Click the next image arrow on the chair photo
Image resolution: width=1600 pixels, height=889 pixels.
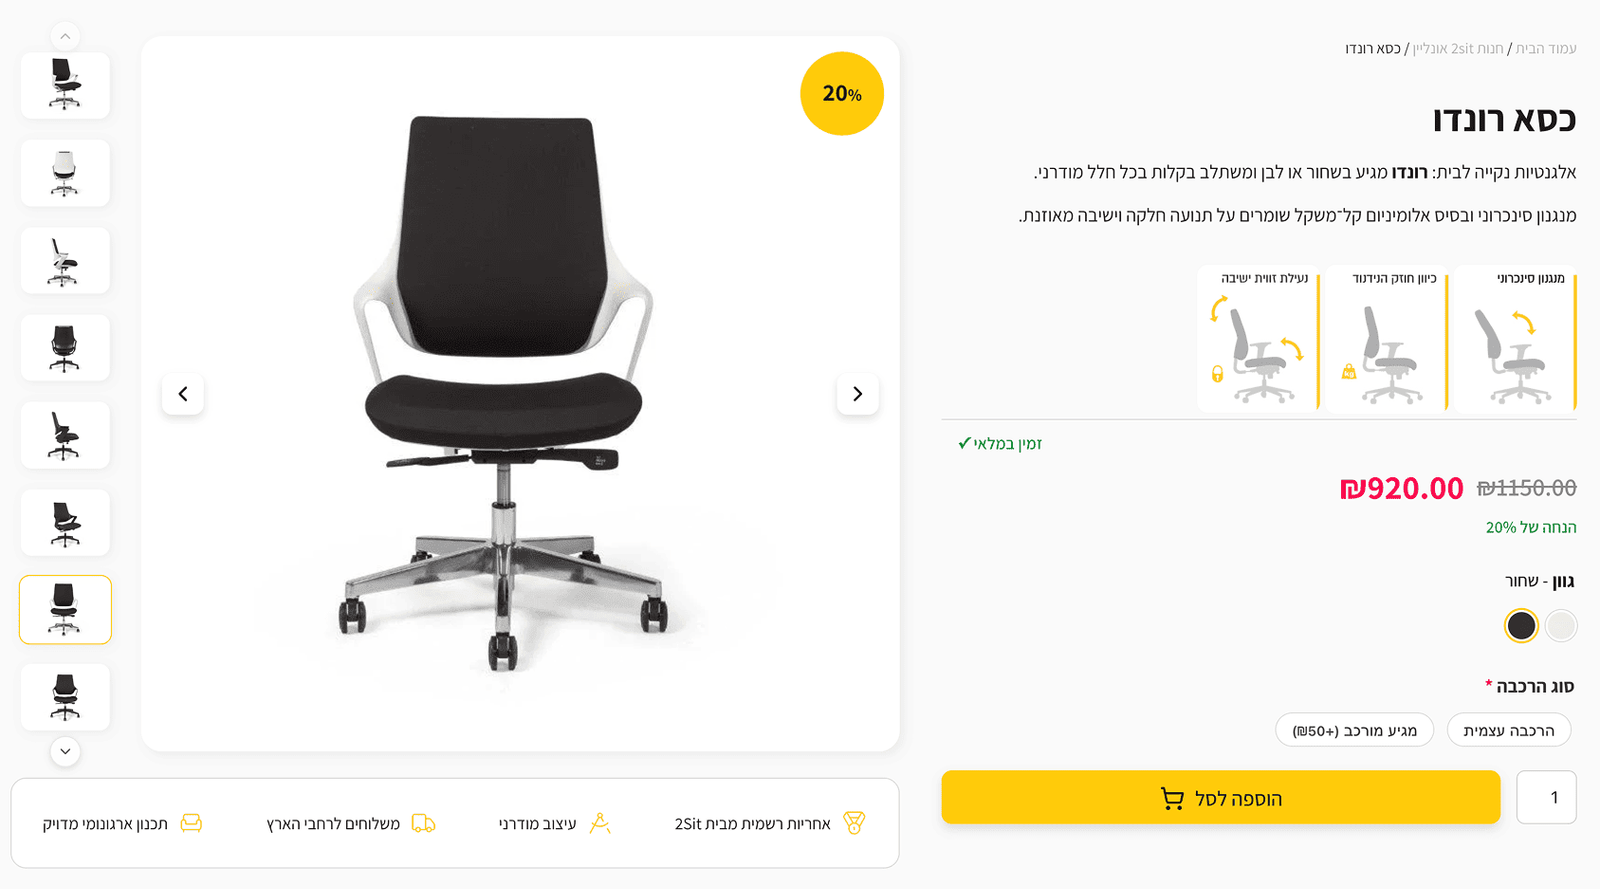pos(857,394)
